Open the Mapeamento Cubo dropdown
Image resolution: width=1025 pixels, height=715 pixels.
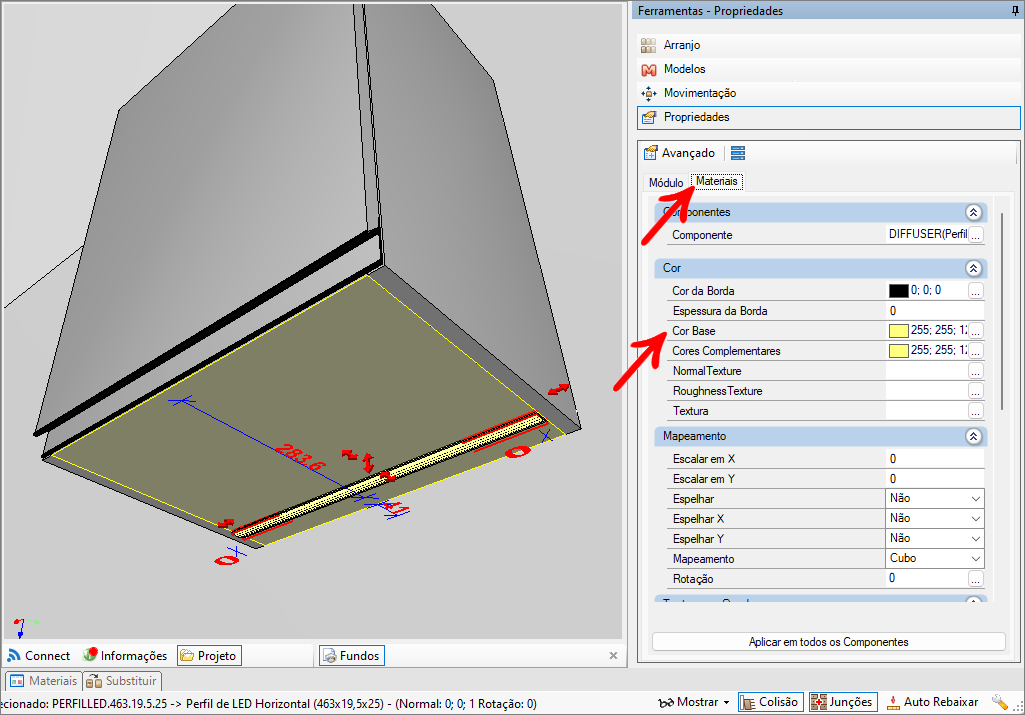pos(975,558)
